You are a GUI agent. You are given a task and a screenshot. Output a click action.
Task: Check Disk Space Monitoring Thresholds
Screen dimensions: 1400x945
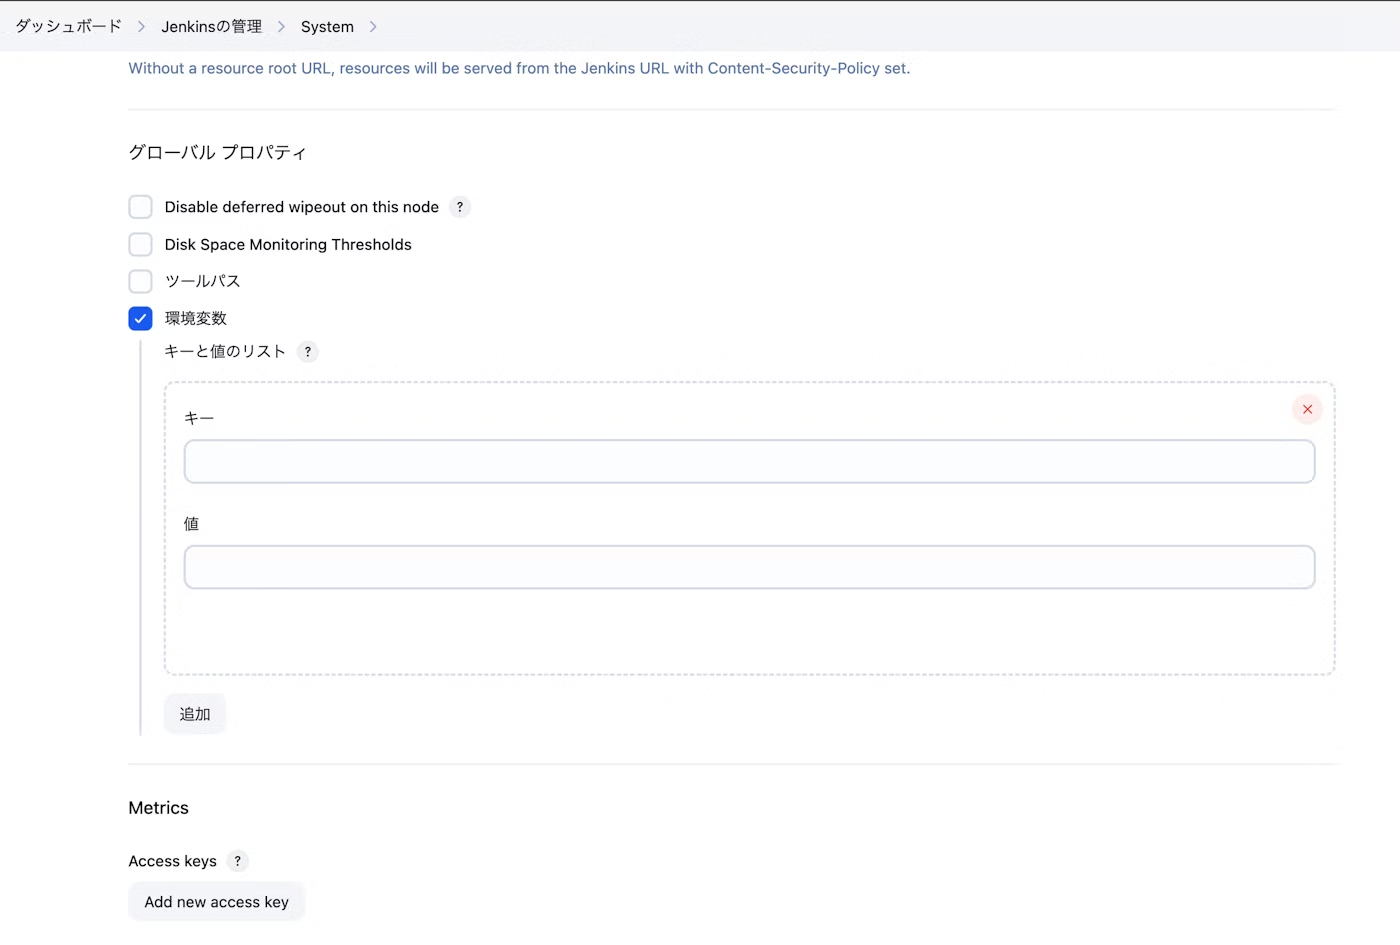tap(140, 244)
